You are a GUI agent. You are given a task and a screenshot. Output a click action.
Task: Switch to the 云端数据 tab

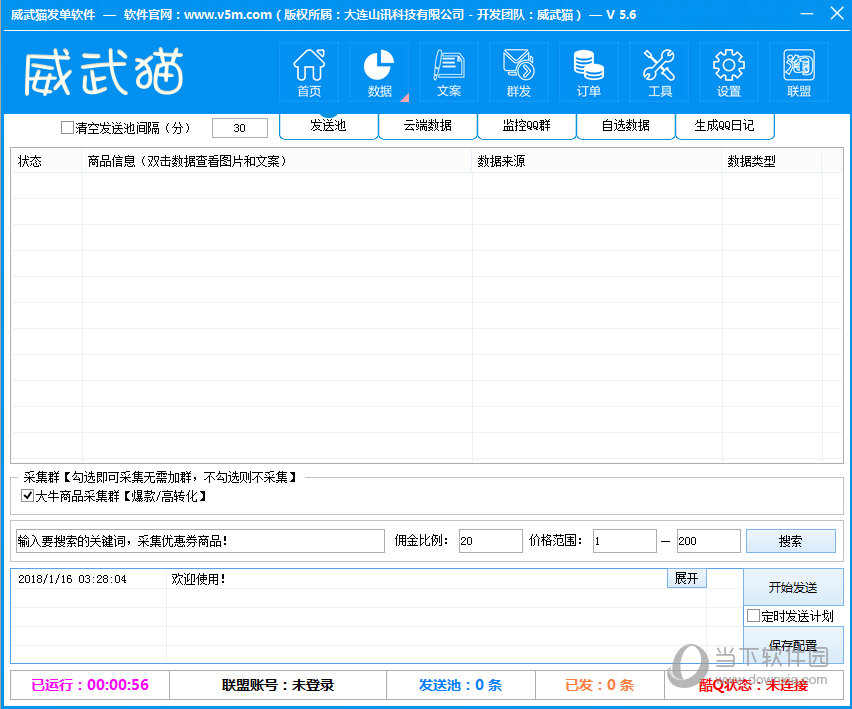[427, 126]
